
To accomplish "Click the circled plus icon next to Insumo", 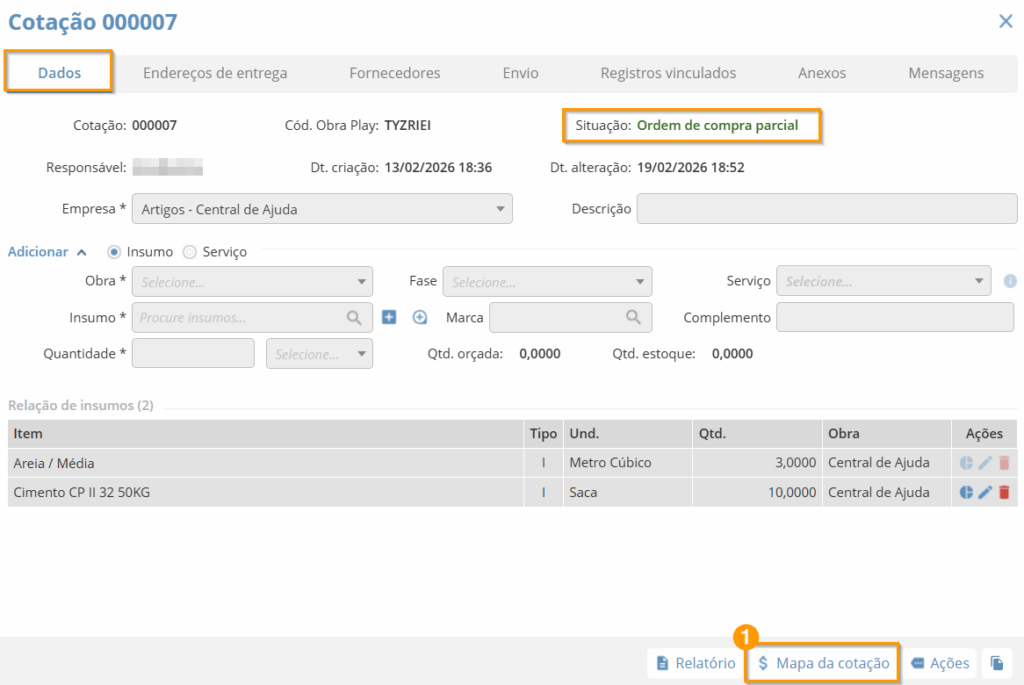I will [420, 317].
